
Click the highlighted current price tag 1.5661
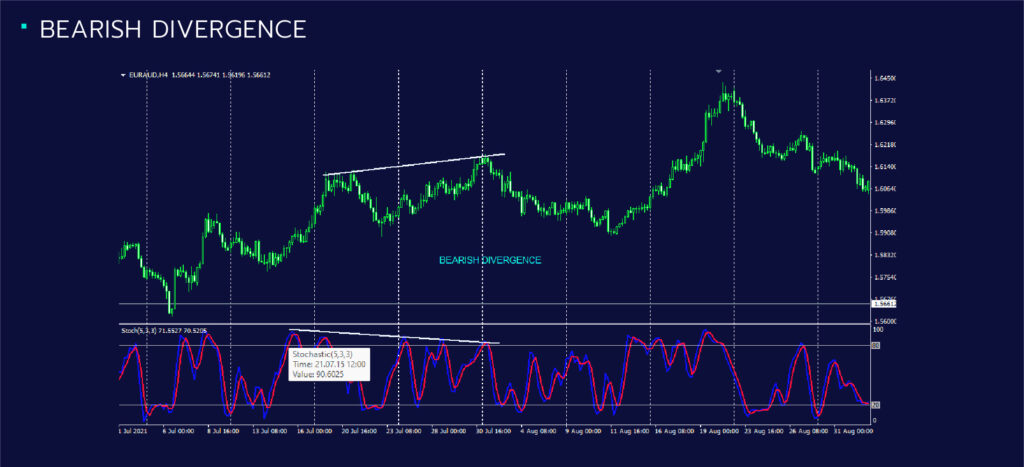point(880,304)
